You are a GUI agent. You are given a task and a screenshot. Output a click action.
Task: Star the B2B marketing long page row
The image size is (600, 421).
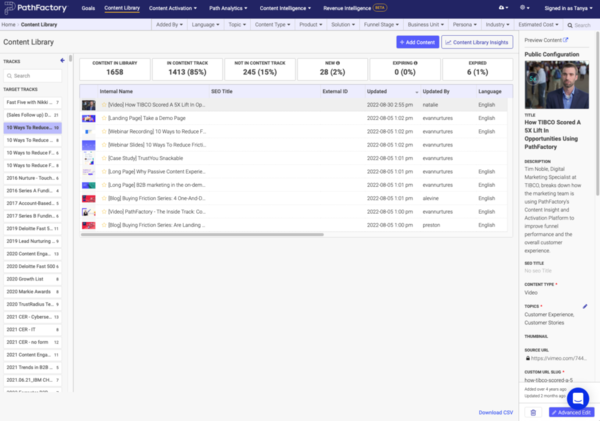coord(104,185)
